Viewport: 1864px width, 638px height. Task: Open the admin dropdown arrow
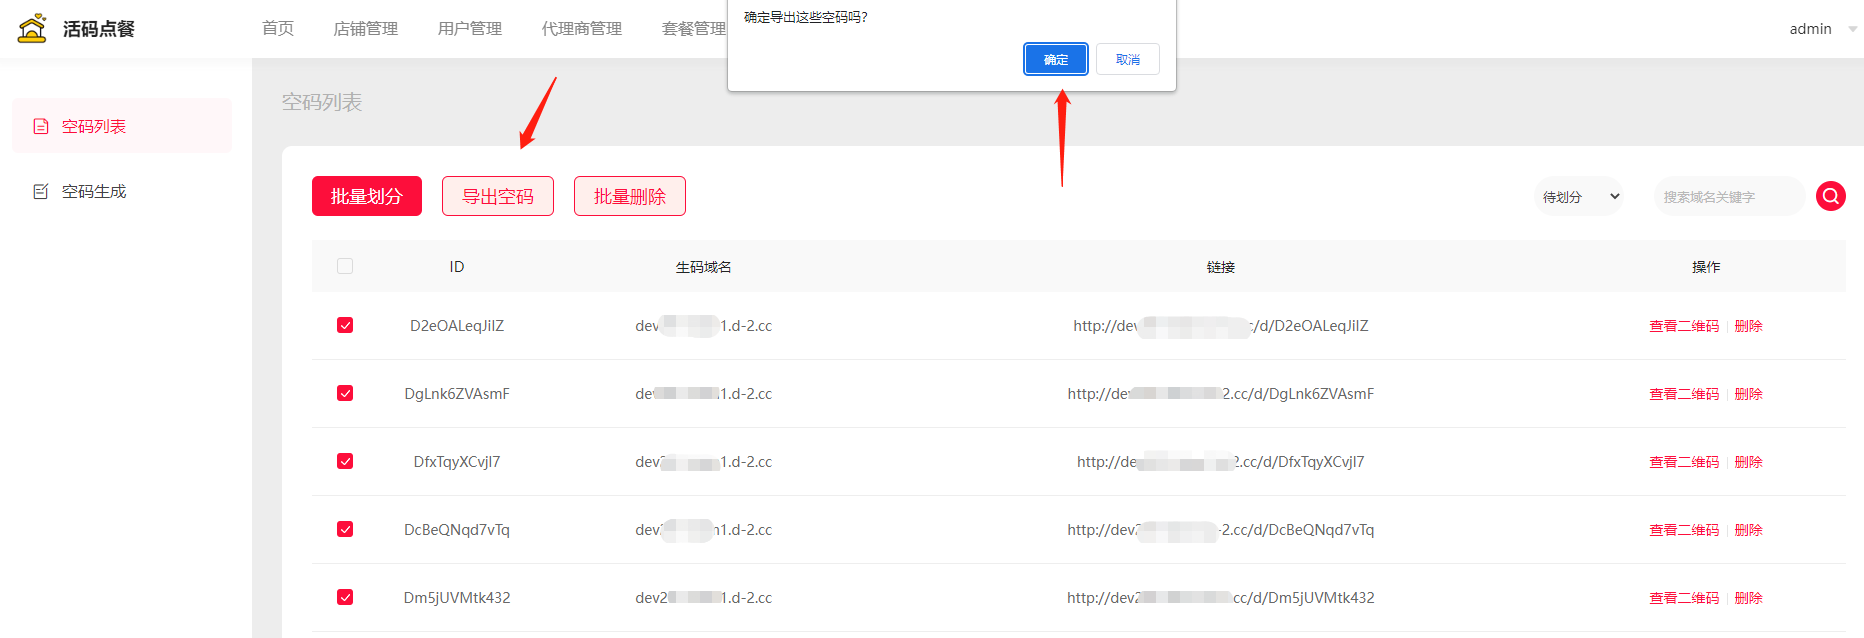click(x=1852, y=29)
